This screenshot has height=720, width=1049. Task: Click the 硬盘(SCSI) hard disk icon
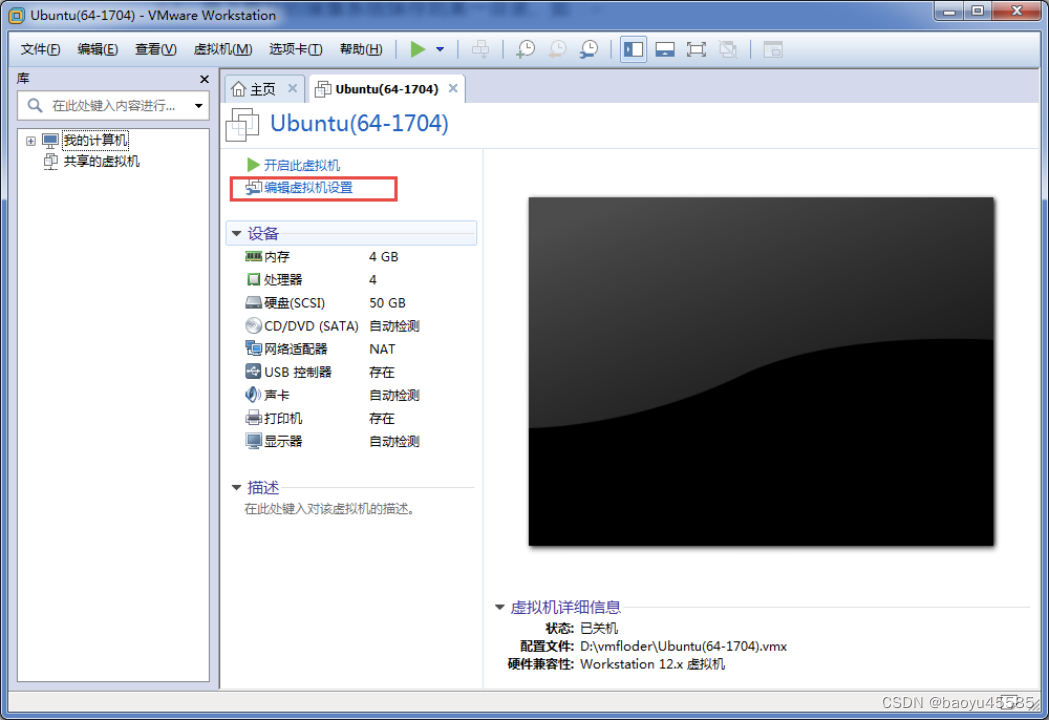(x=253, y=302)
